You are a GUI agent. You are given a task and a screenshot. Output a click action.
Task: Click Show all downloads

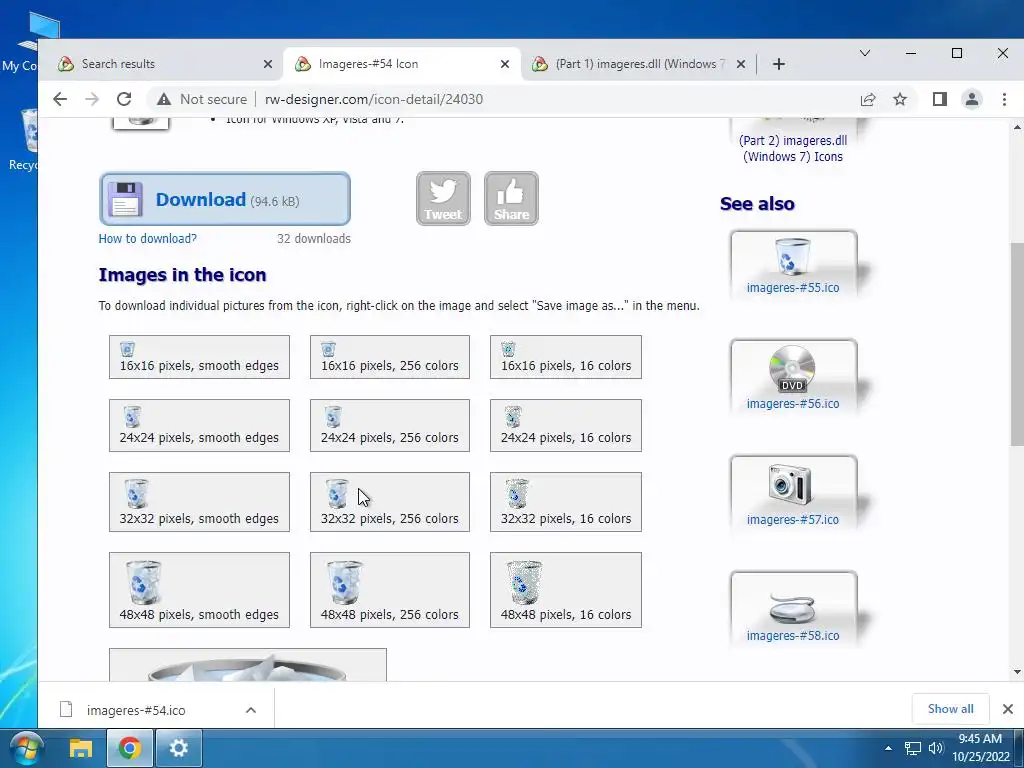(950, 709)
